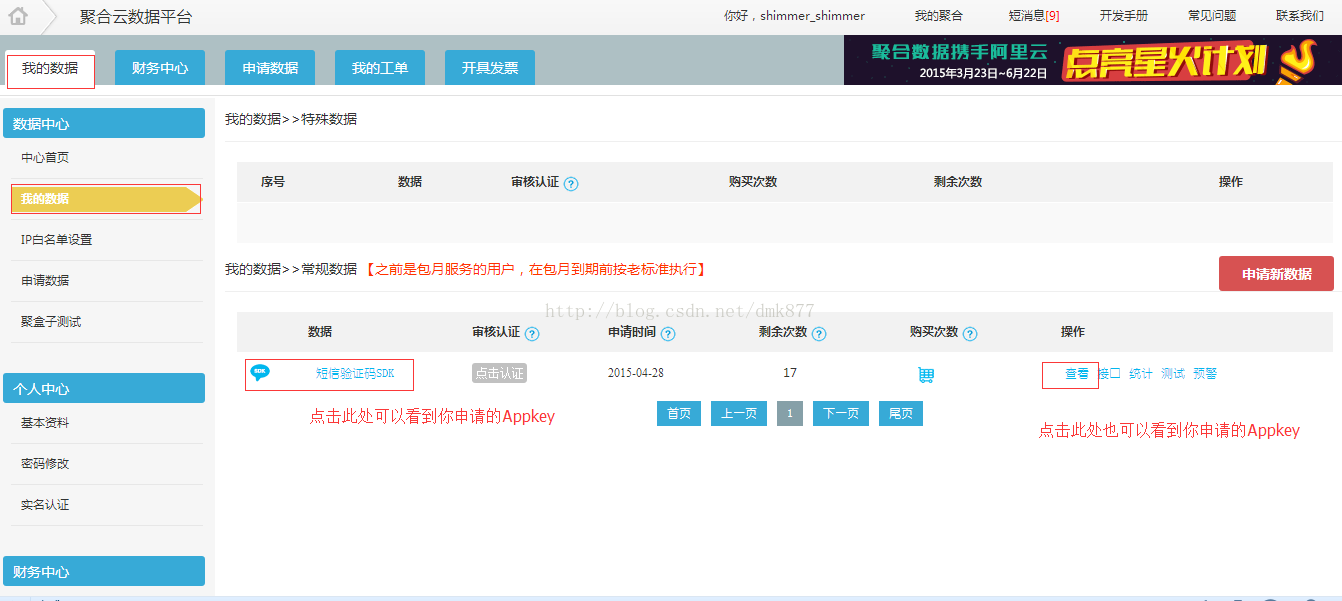This screenshot has width=1342, height=601.
Task: Click the shopping cart purchase icon
Action: [x=926, y=374]
